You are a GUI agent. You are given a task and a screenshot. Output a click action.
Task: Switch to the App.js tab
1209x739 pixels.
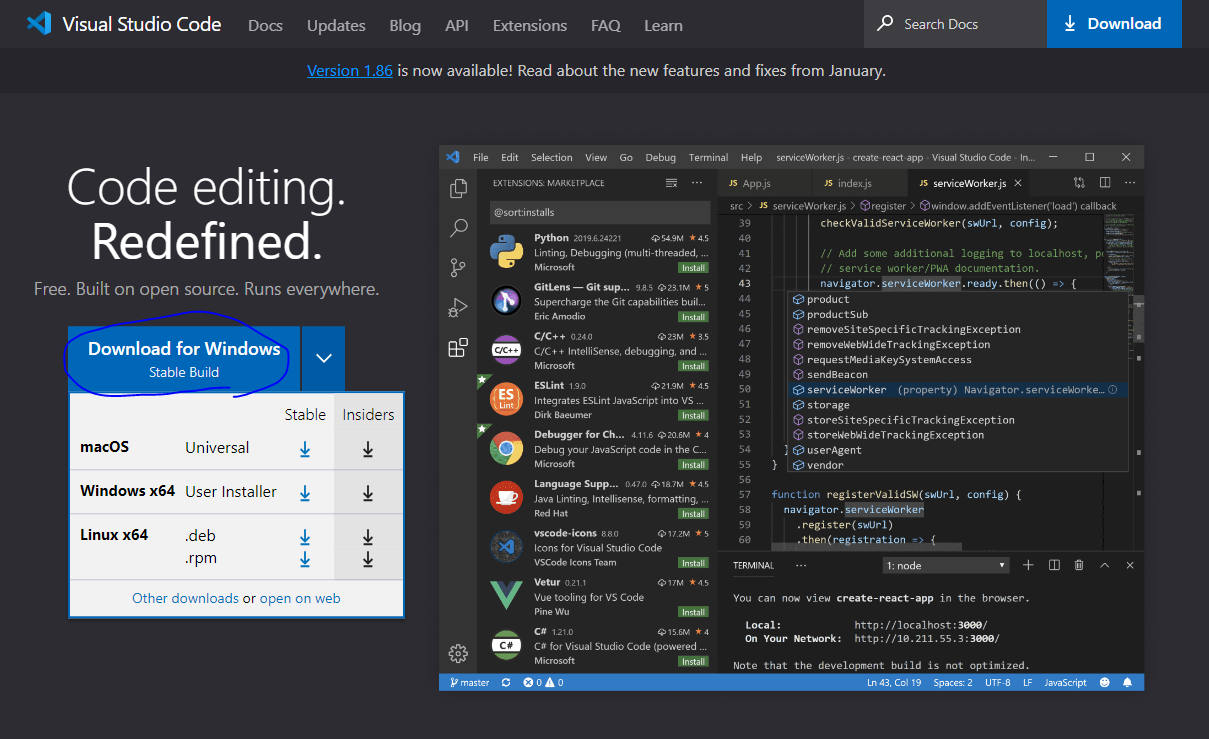(756, 183)
